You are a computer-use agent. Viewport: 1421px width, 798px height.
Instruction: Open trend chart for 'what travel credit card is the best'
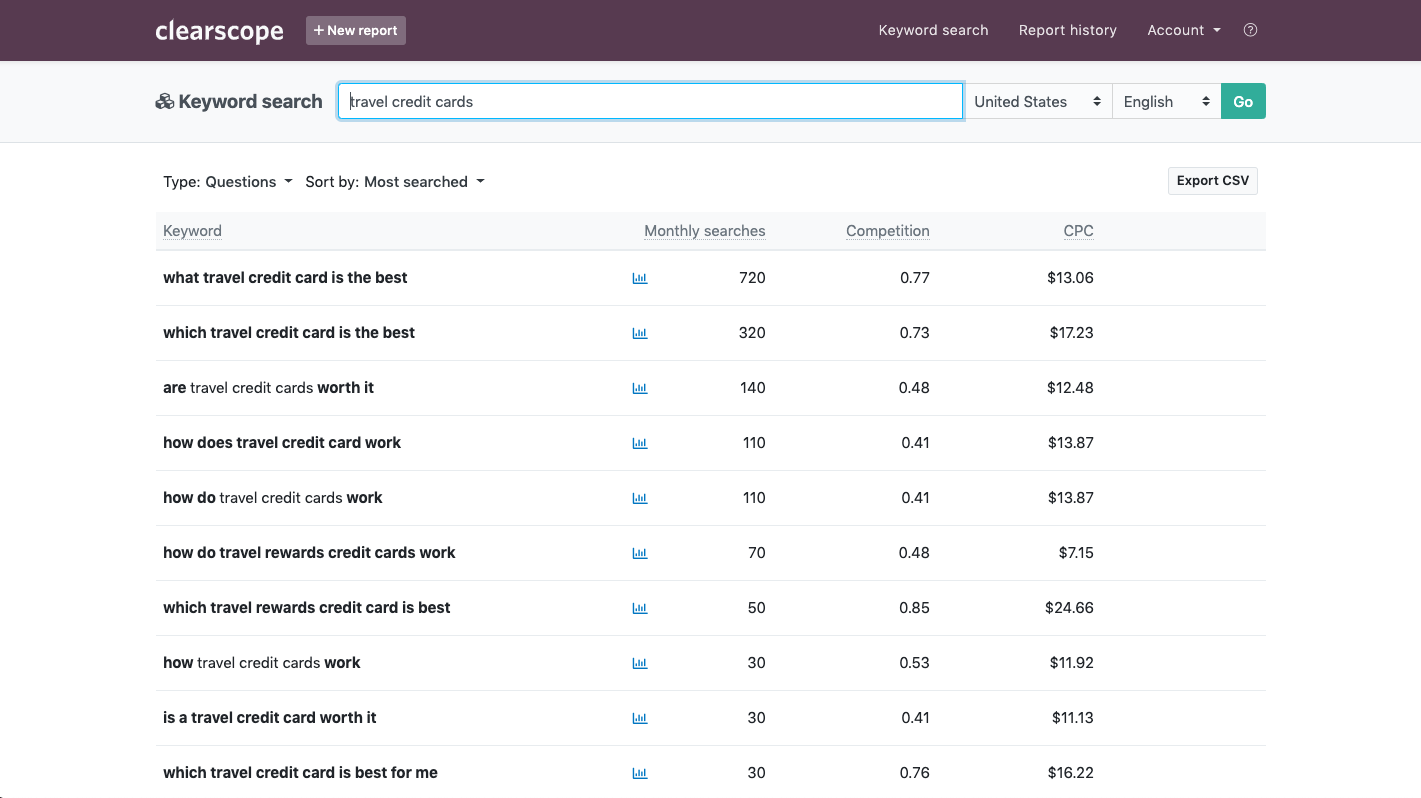[x=640, y=279]
